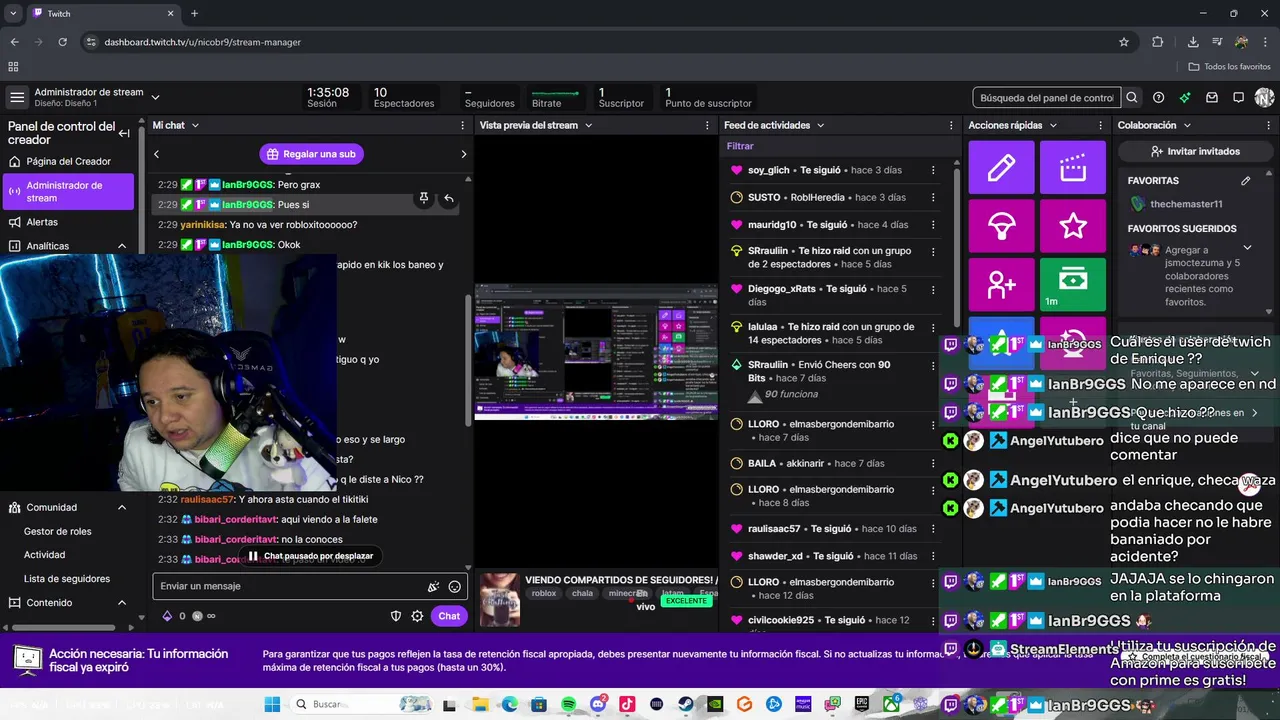This screenshot has height=720, width=1280.
Task: Open Actividad under Comunidad
Action: point(45,555)
